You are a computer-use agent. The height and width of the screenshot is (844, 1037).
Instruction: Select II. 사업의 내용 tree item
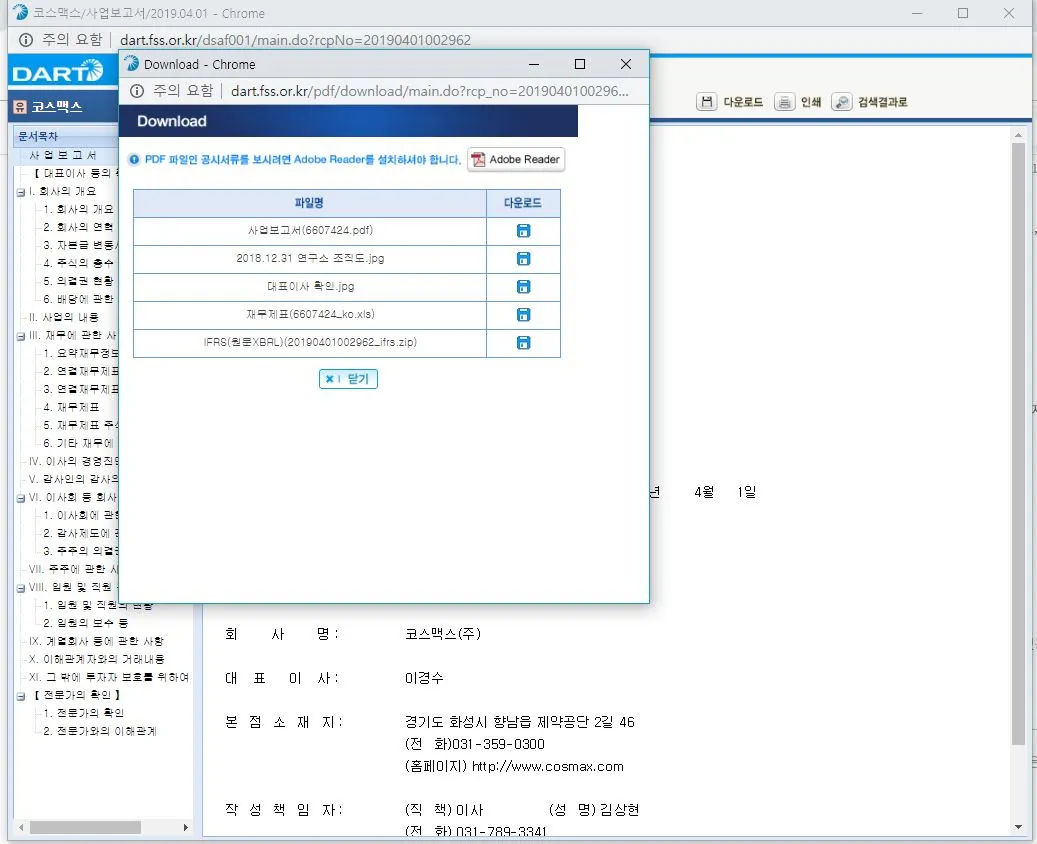[64, 317]
